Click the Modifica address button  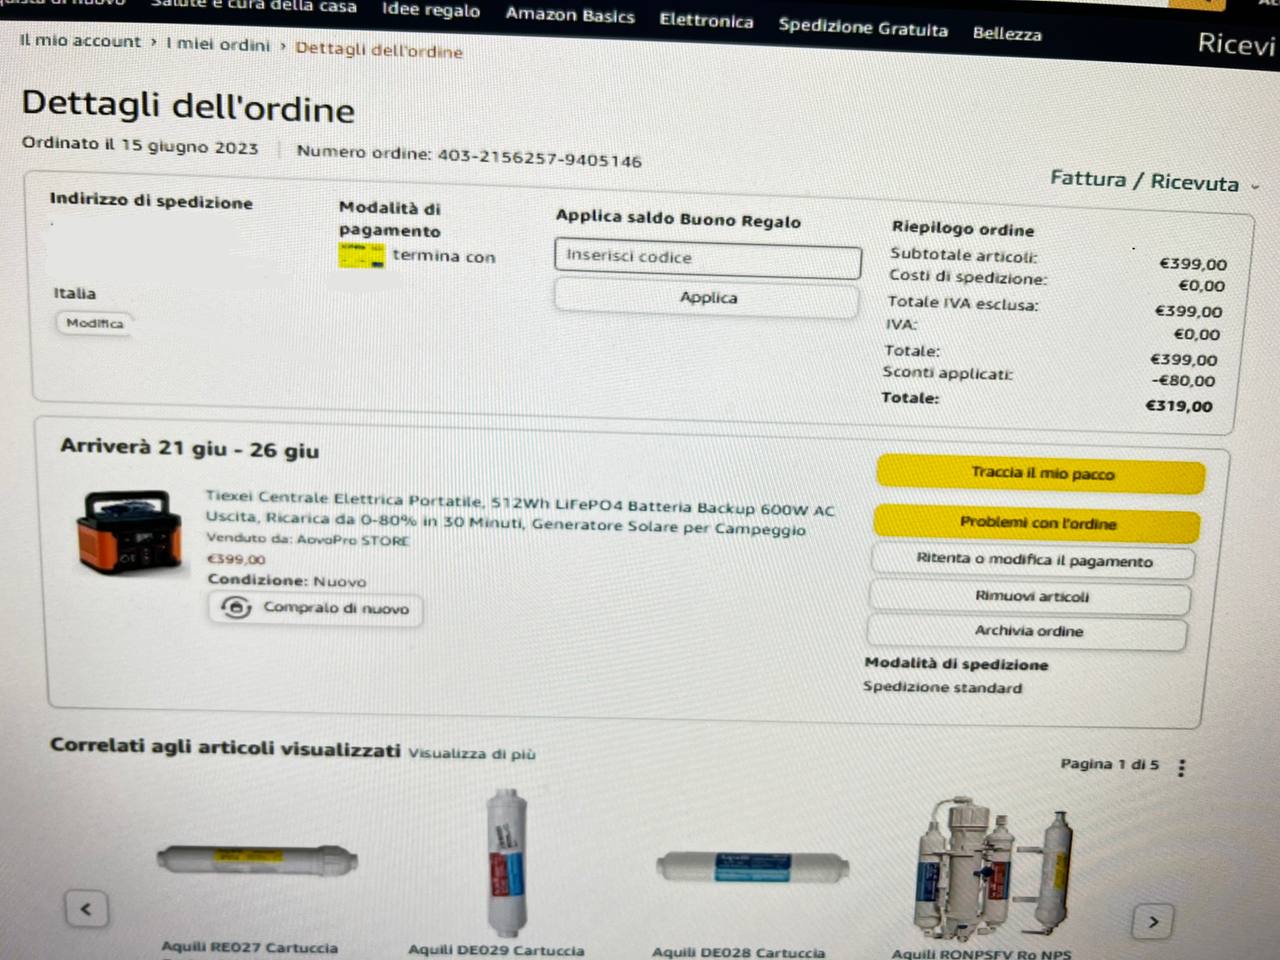pyautogui.click(x=95, y=323)
